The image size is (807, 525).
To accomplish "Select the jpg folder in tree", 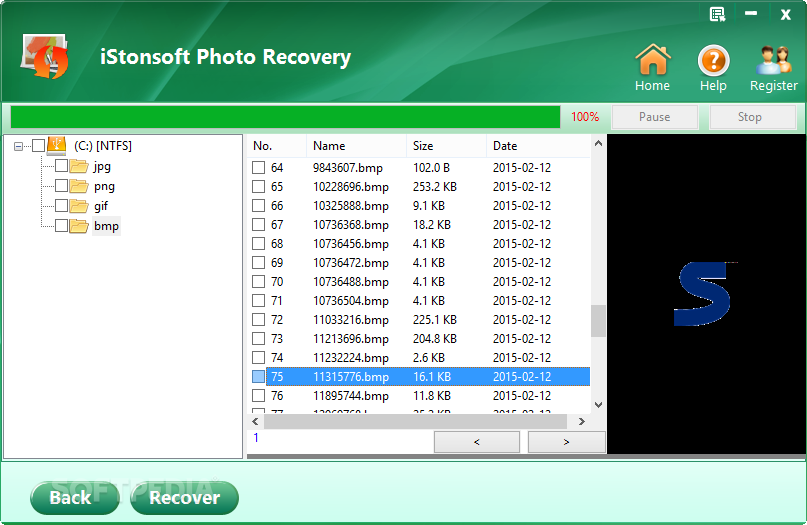I will (102, 166).
